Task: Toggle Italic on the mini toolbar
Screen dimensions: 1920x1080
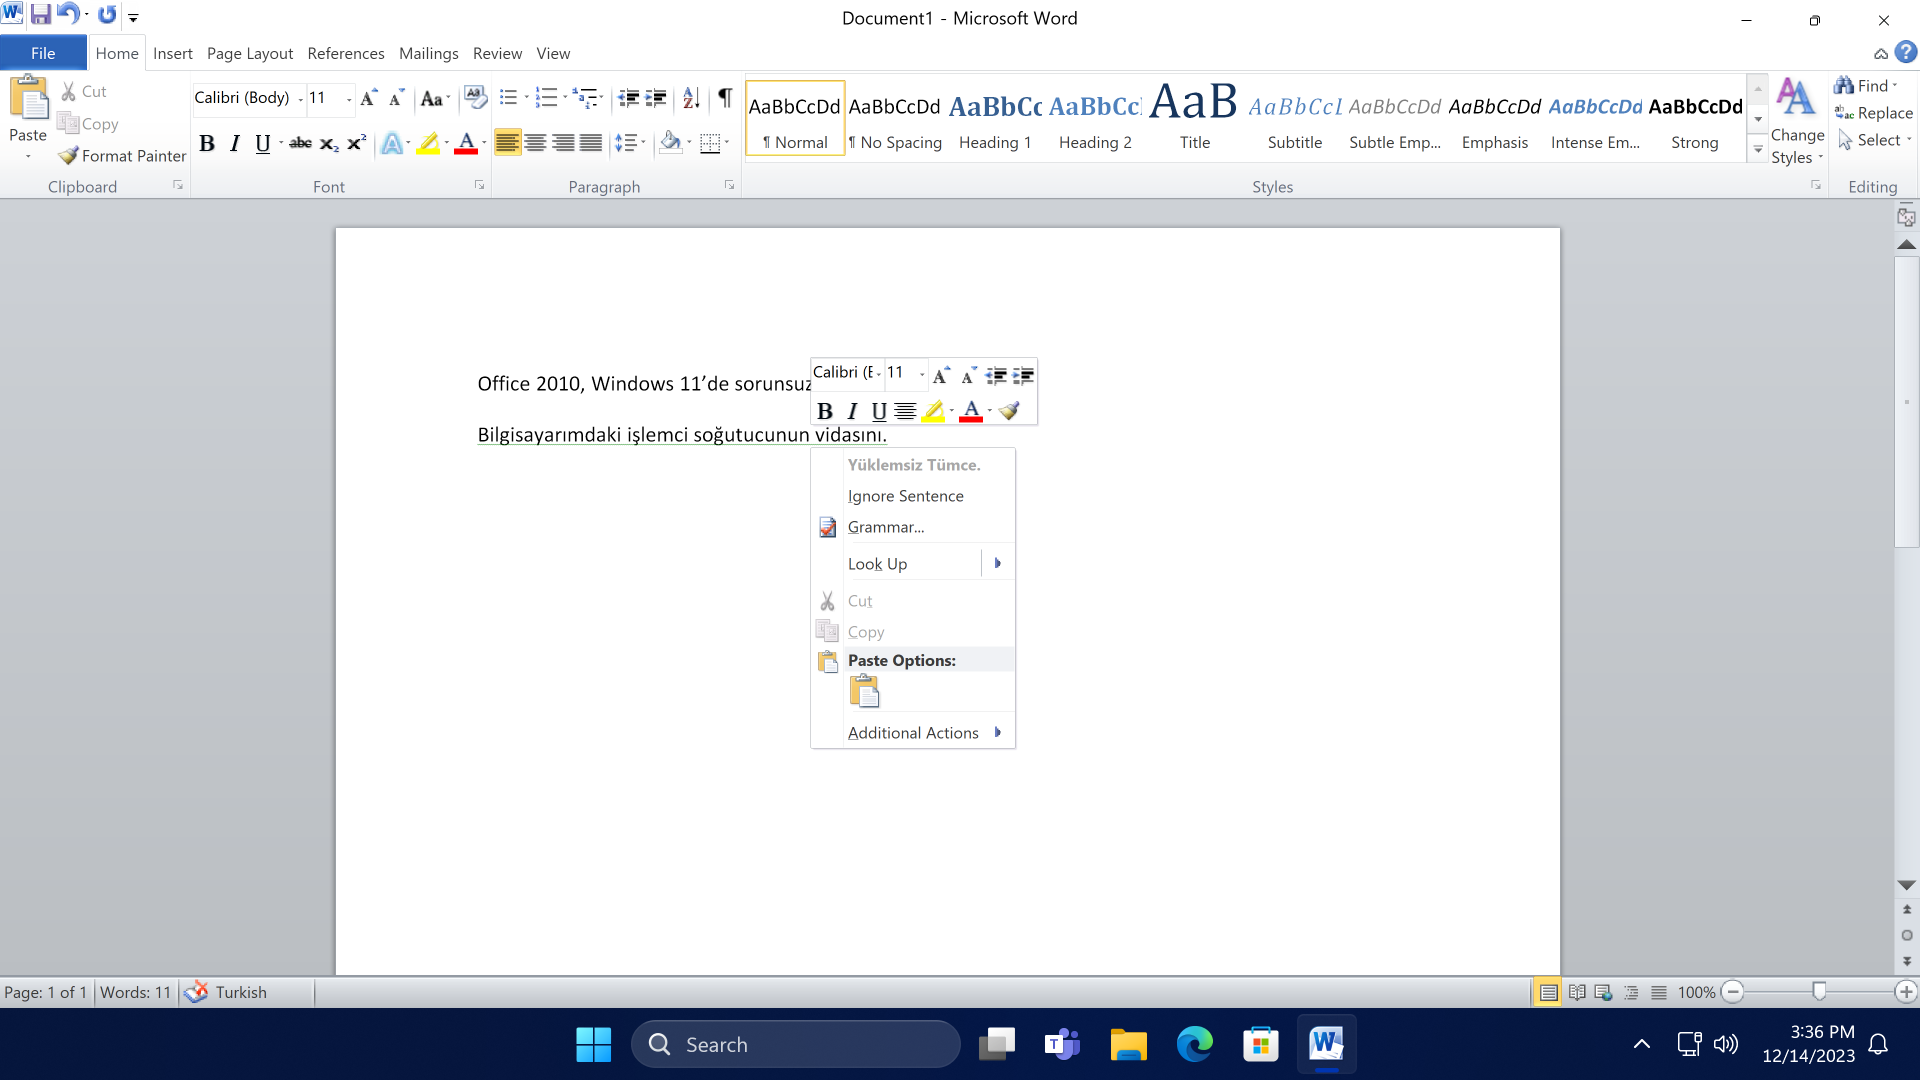Action: (852, 411)
